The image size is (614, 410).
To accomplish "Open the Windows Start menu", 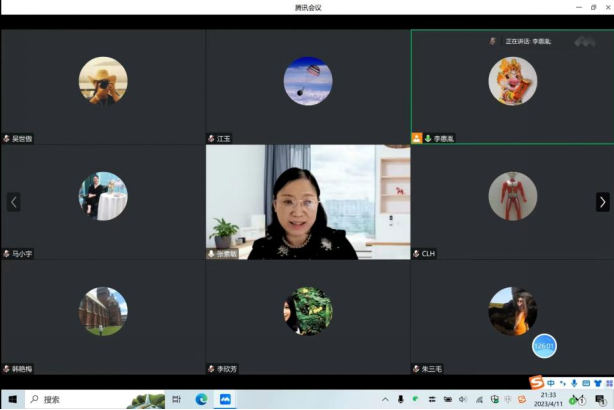I will [x=12, y=399].
